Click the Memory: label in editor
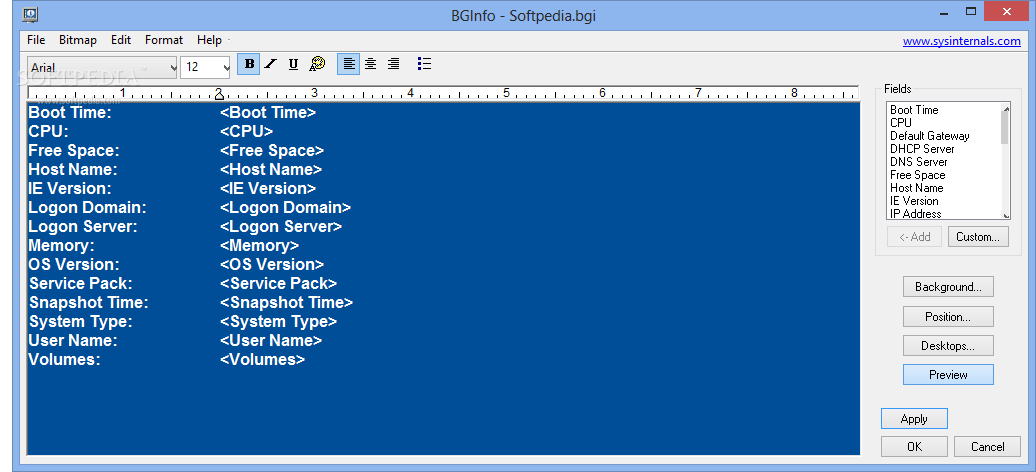This screenshot has height=472, width=1036. click(x=61, y=246)
